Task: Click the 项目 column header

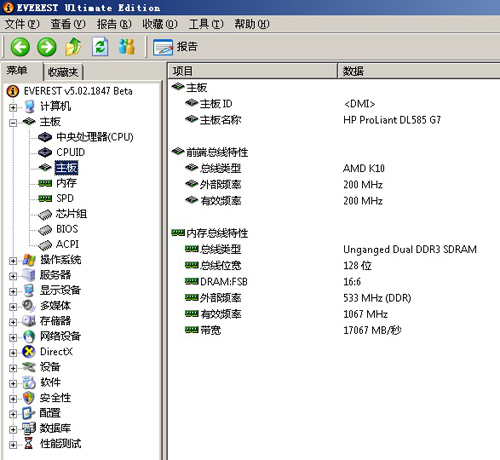Action: (252, 71)
